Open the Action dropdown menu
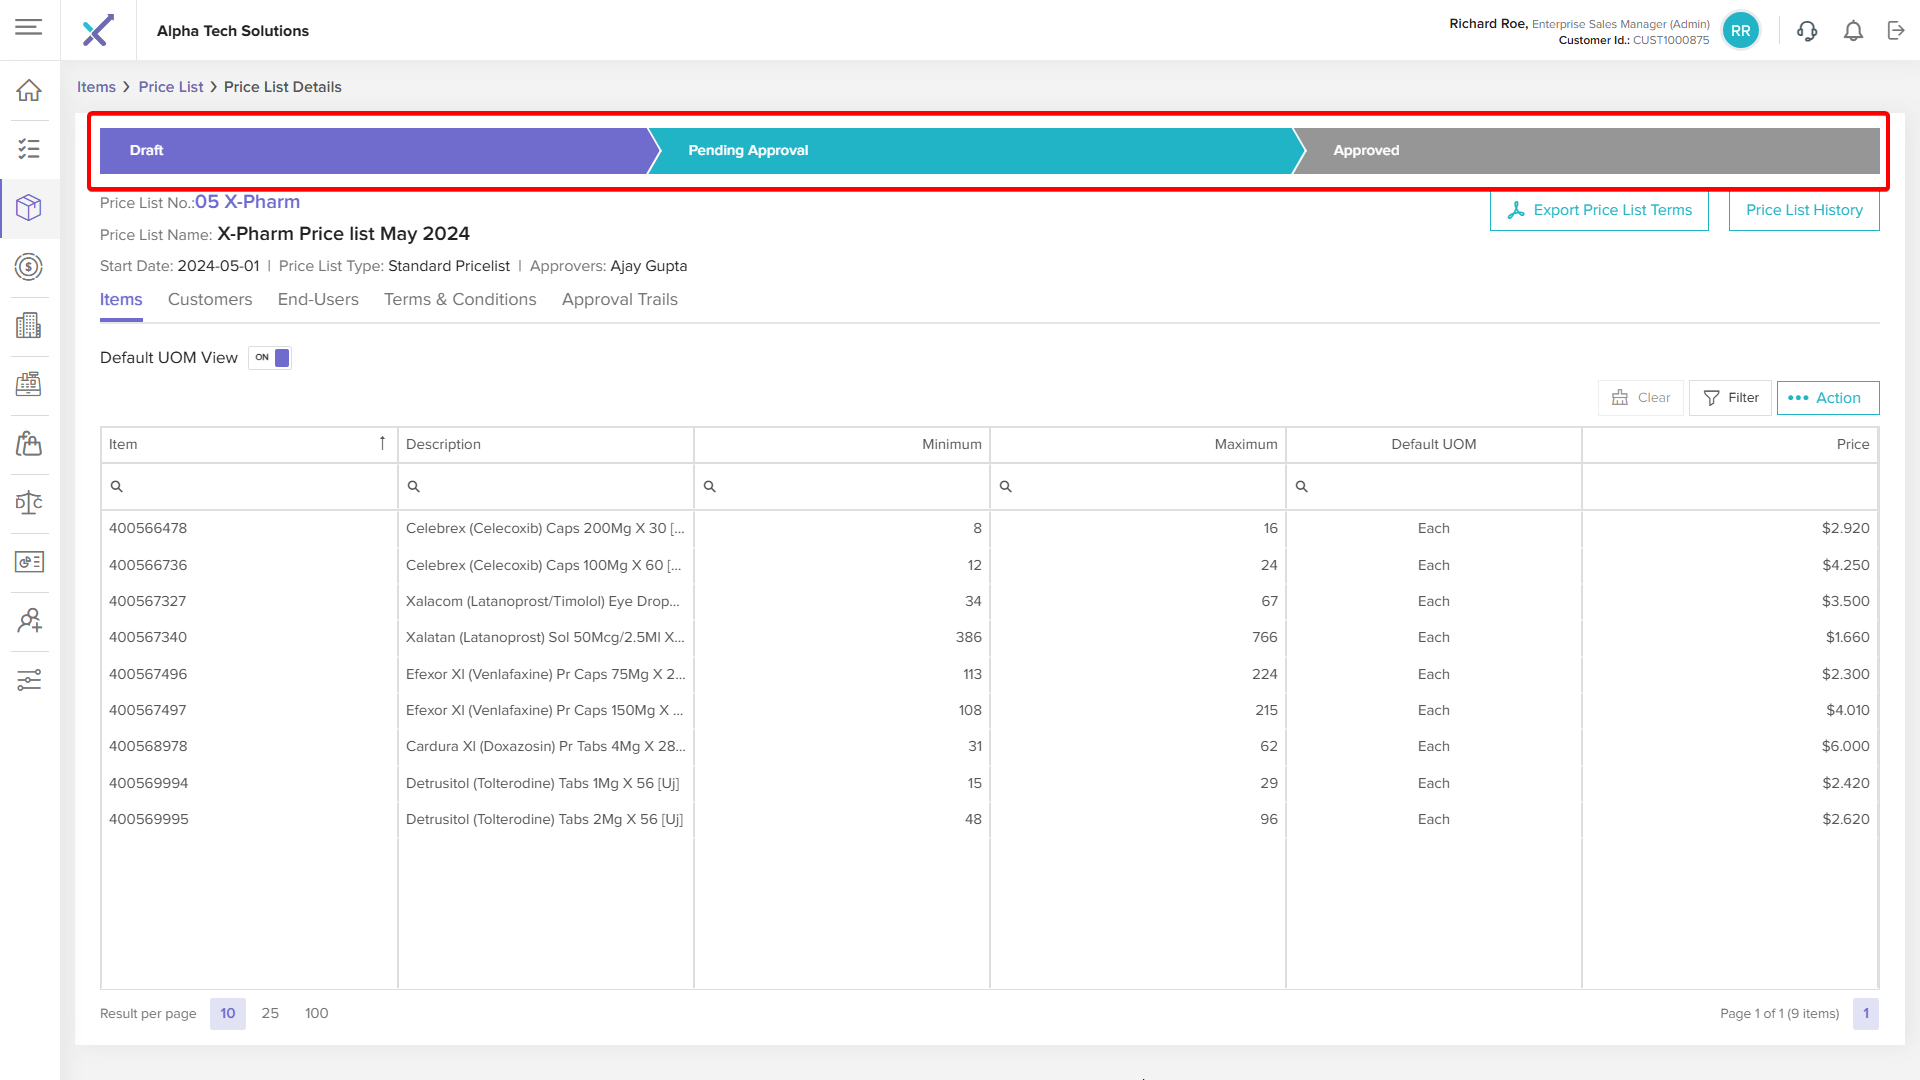The width and height of the screenshot is (1920, 1080). tap(1827, 398)
